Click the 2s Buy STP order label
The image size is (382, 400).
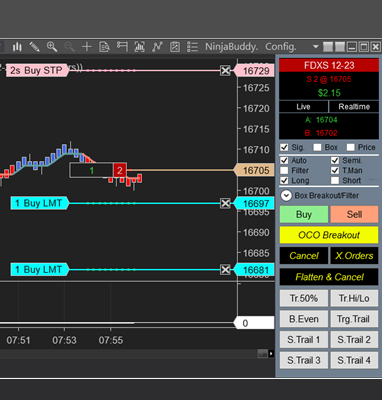pos(37,71)
